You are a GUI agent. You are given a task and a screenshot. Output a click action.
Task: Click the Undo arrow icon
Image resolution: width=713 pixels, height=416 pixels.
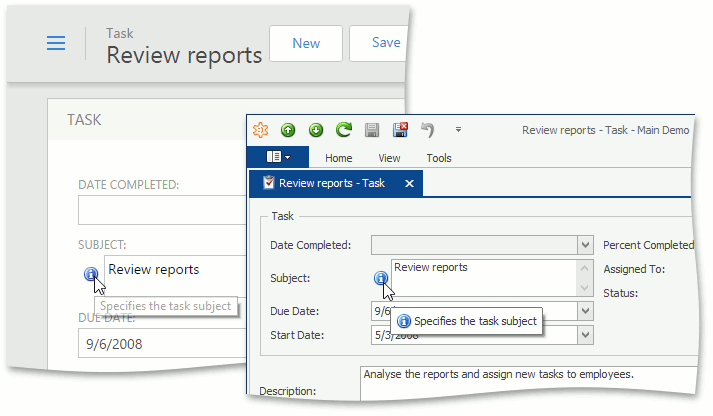click(x=427, y=130)
